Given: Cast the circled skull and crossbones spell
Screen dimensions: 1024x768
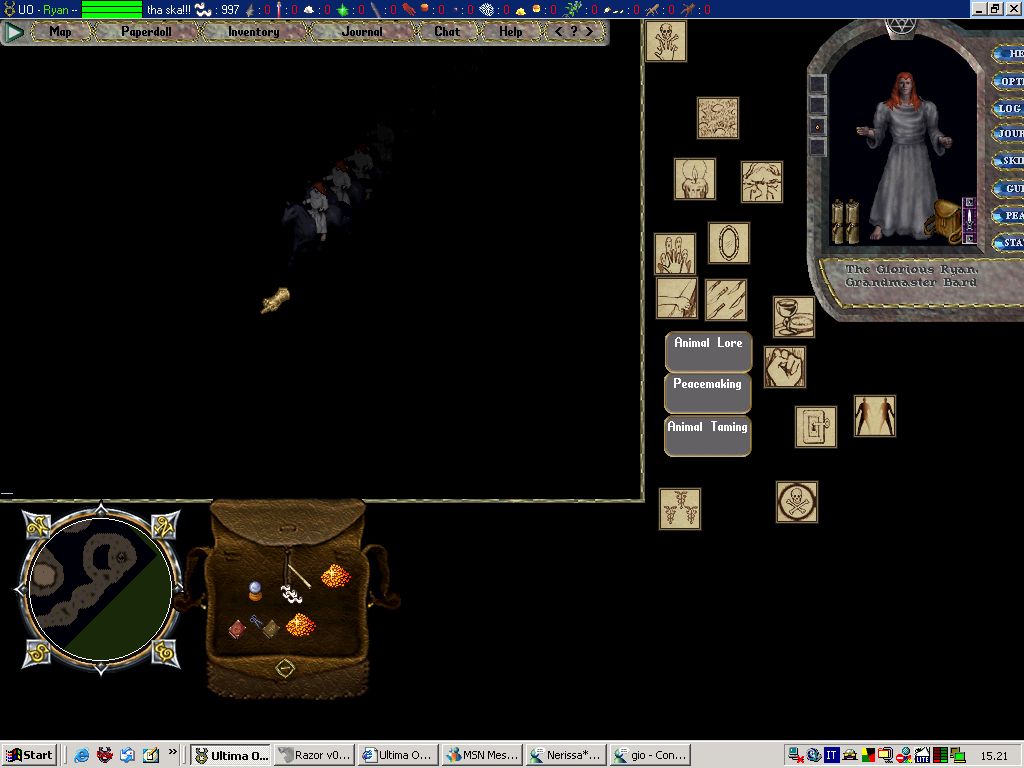Looking at the screenshot, I should (797, 502).
